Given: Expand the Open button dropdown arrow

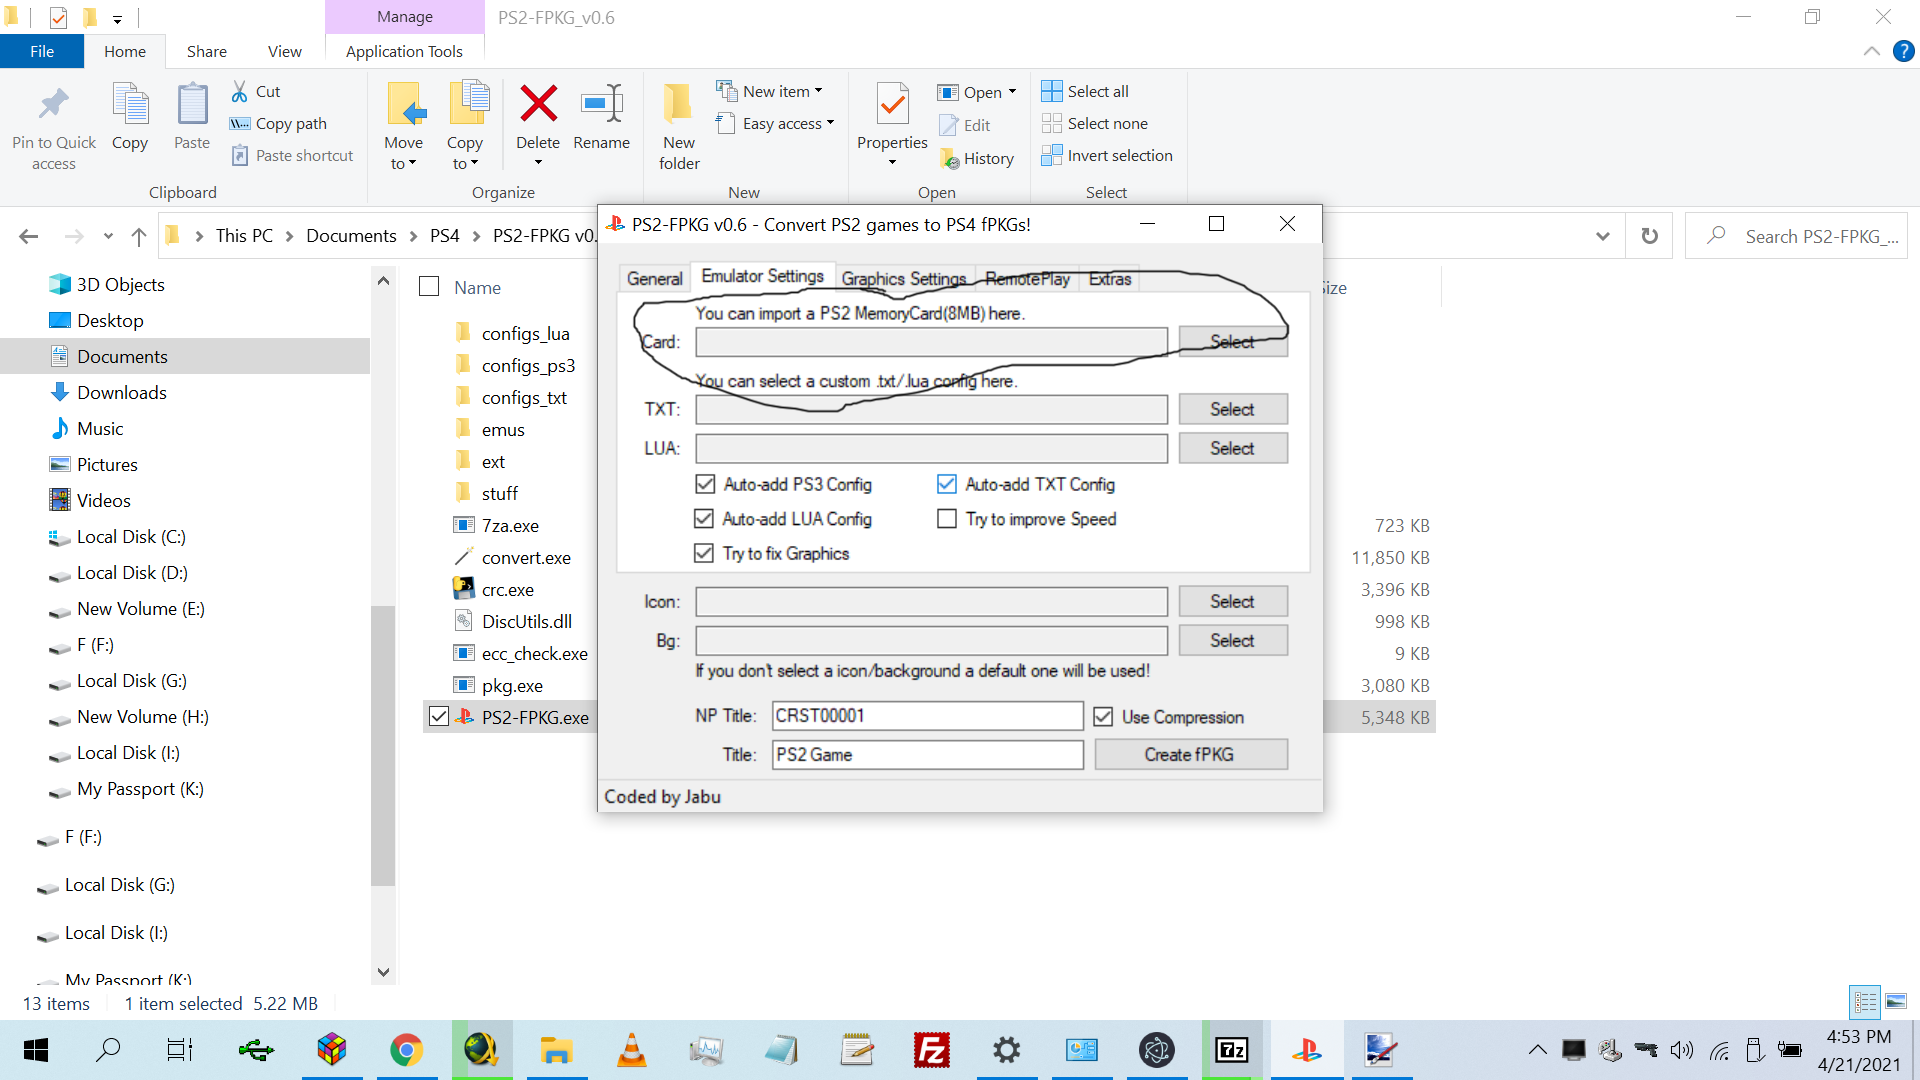Looking at the screenshot, I should coord(1012,92).
